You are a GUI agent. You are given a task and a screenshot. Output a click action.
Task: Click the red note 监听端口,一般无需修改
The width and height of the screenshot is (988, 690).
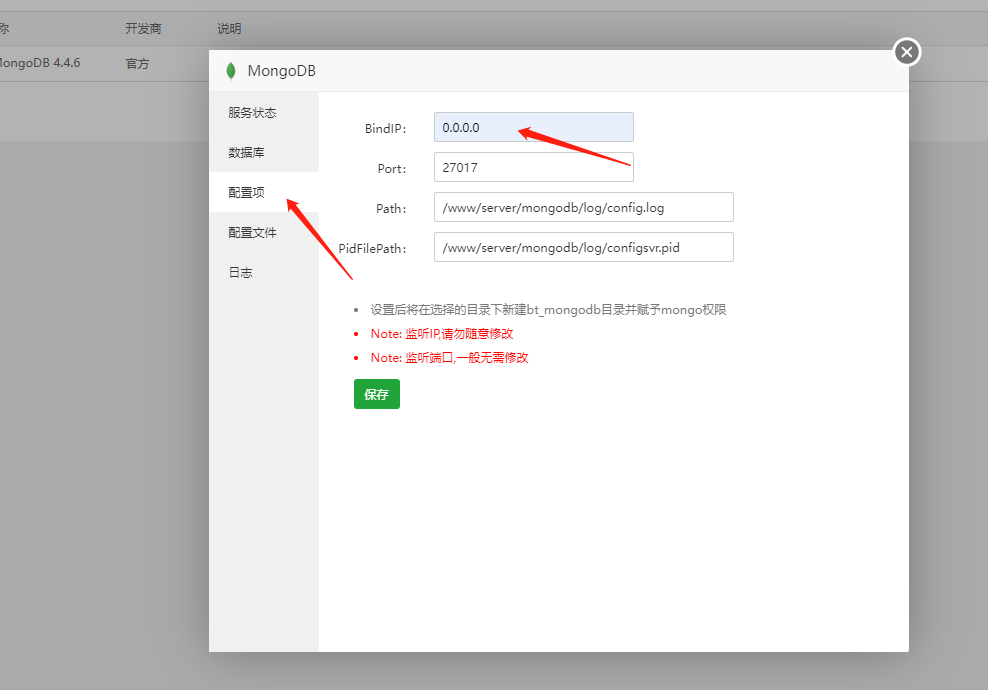[449, 358]
